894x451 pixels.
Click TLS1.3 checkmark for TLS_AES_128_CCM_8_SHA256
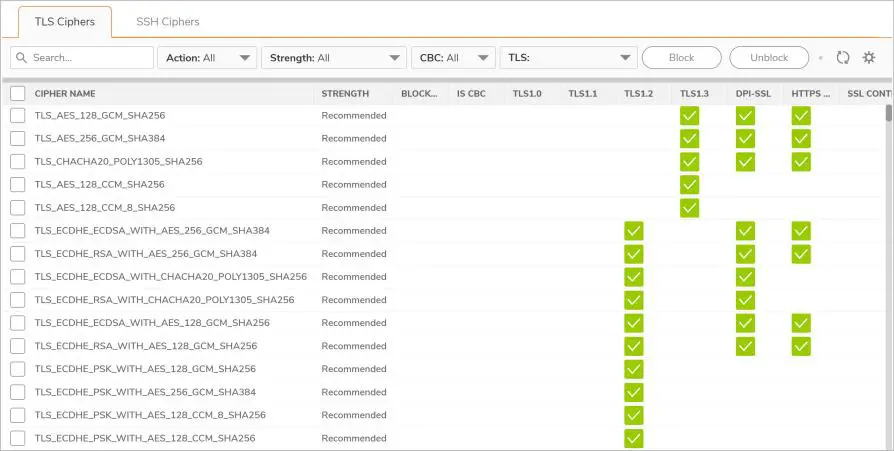[x=689, y=208]
